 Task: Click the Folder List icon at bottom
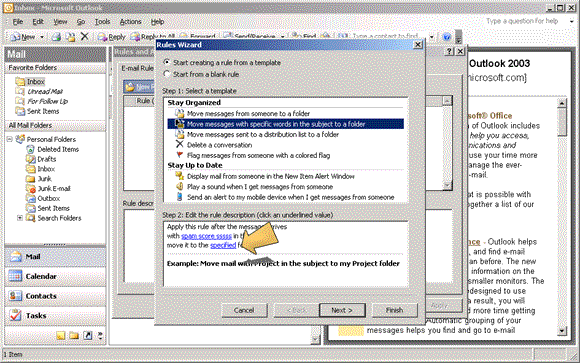[74, 335]
